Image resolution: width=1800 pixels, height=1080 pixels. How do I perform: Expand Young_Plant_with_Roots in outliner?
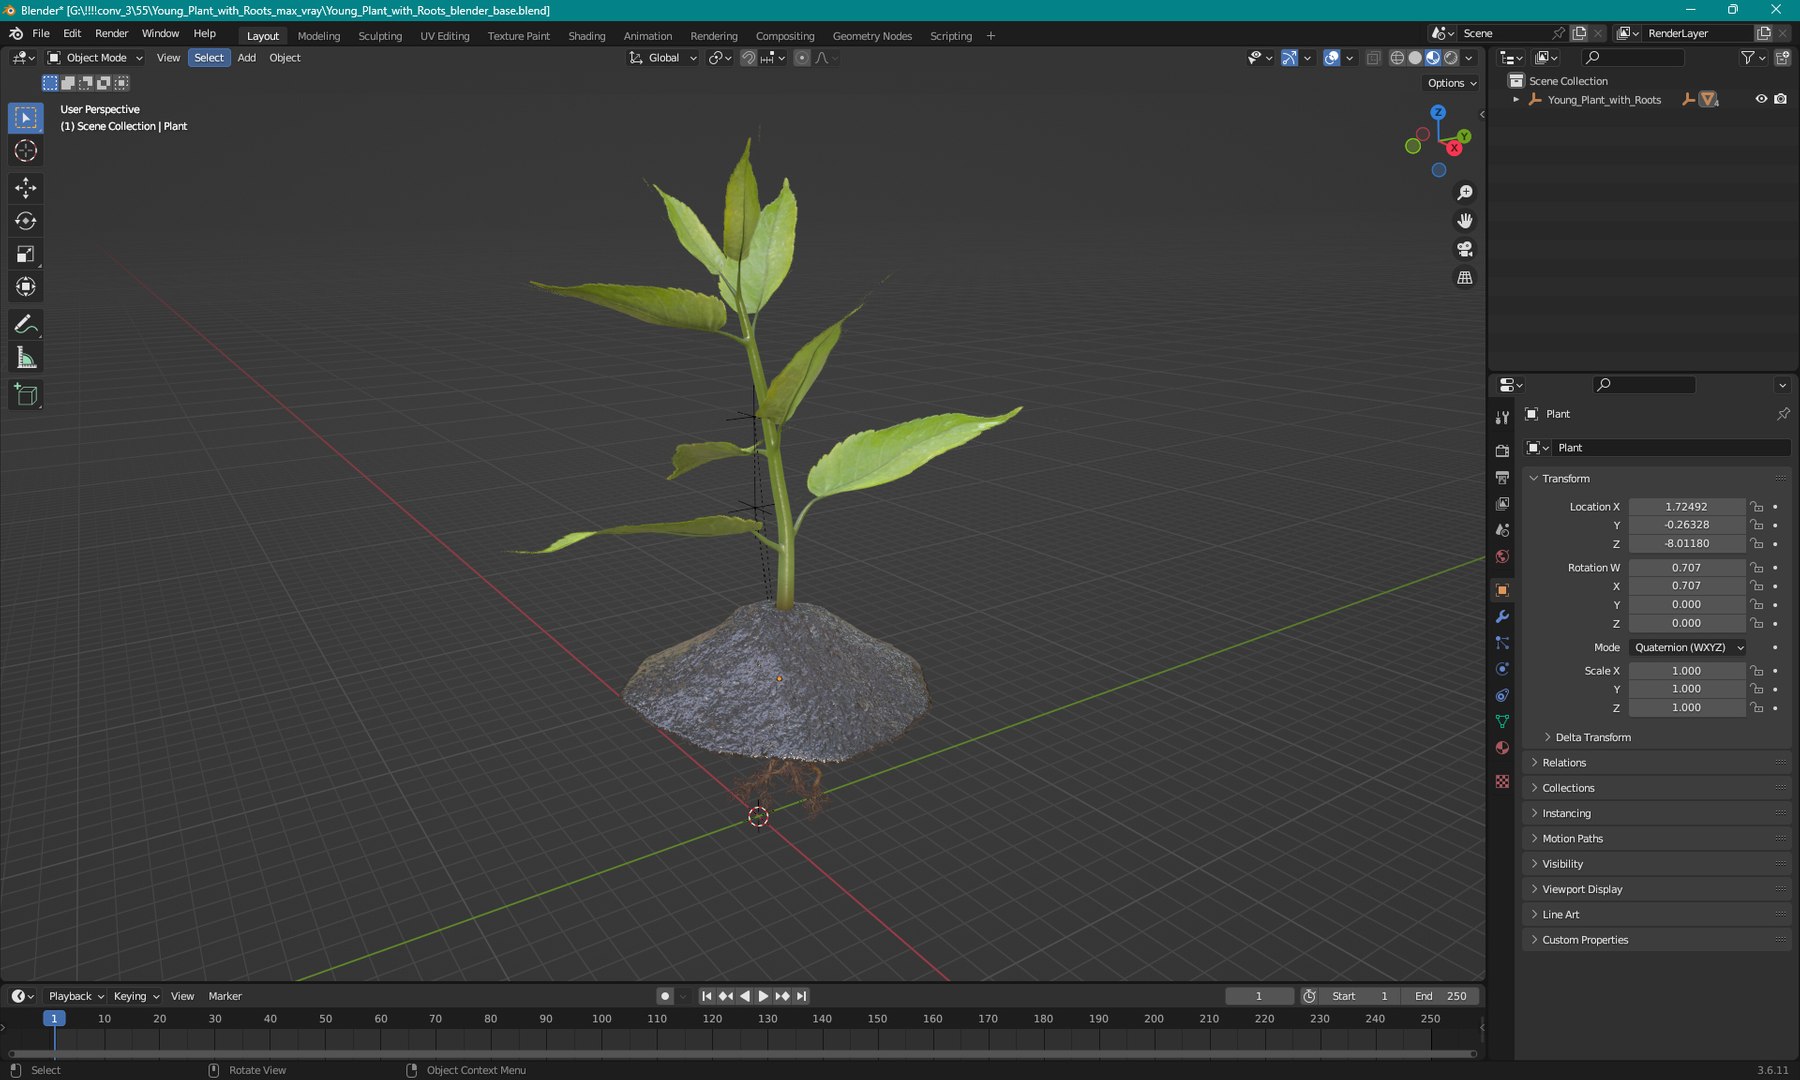[1517, 100]
